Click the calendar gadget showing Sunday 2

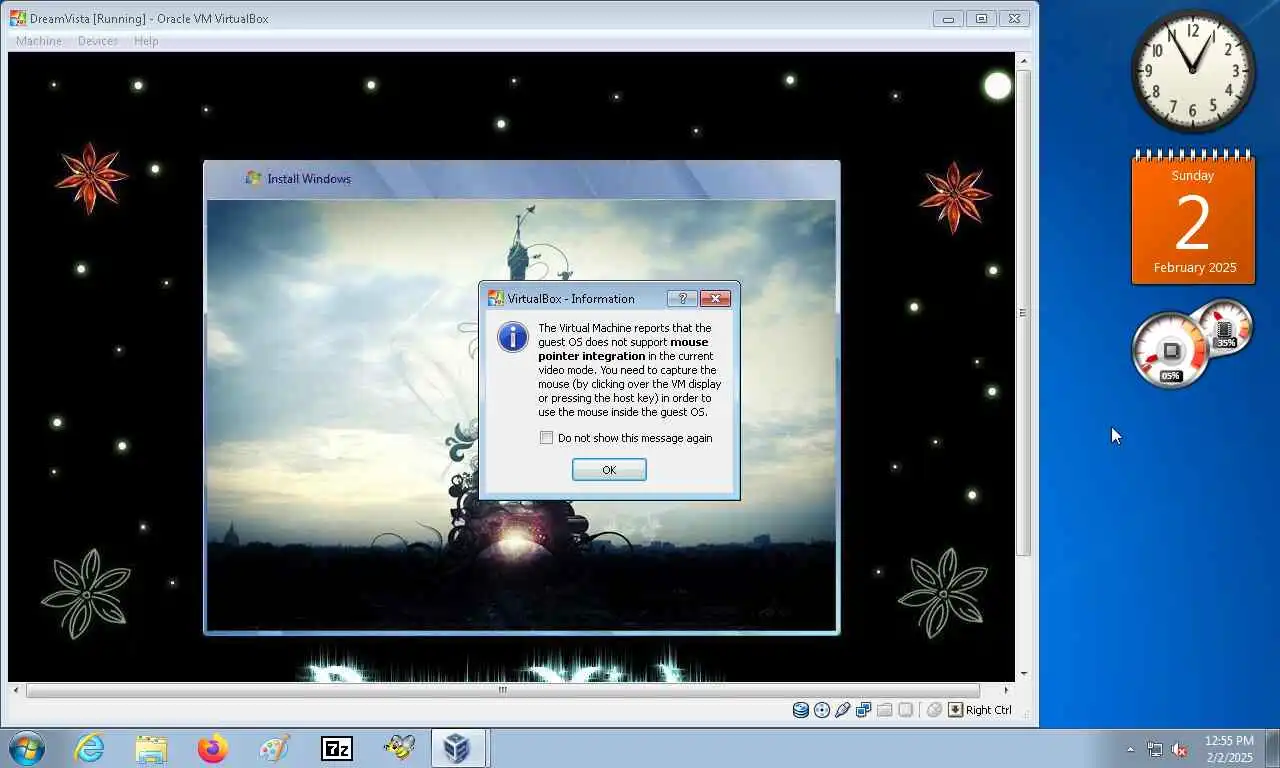(x=1193, y=217)
